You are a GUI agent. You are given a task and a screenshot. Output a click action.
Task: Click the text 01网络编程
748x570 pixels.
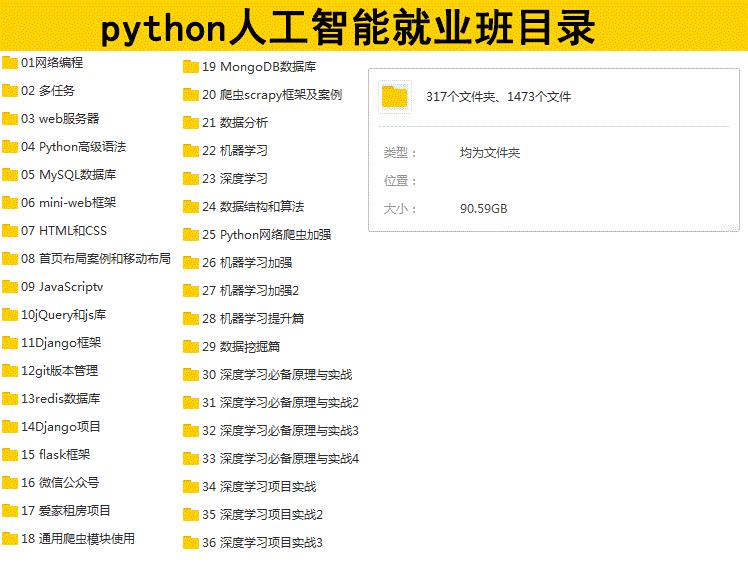[x=52, y=62]
